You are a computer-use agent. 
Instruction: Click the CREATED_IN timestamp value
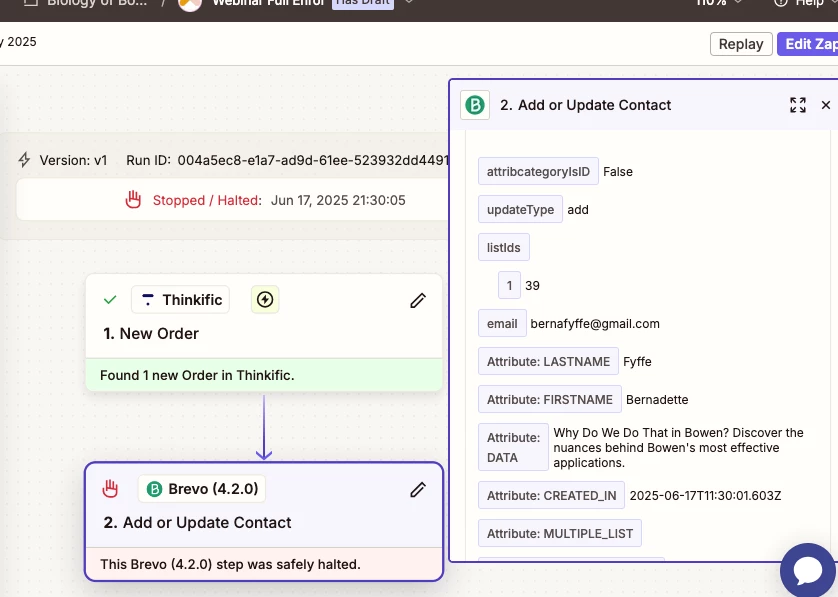[705, 496]
